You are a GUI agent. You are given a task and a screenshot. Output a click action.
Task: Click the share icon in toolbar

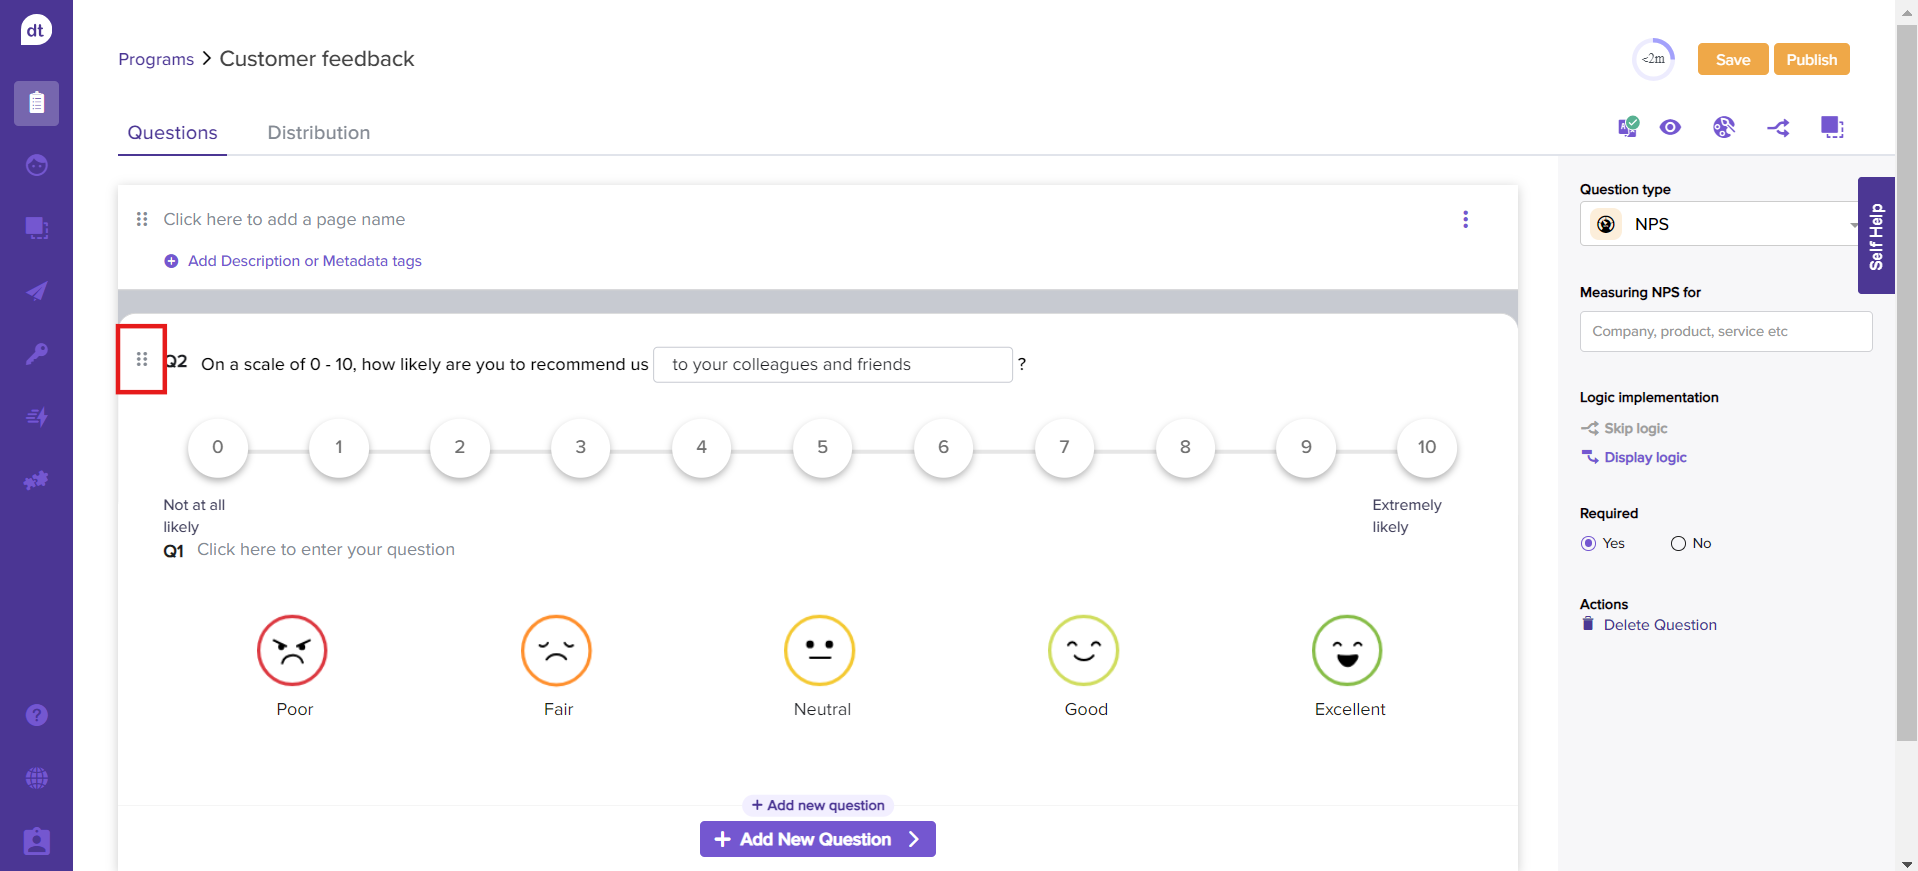pyautogui.click(x=1778, y=128)
